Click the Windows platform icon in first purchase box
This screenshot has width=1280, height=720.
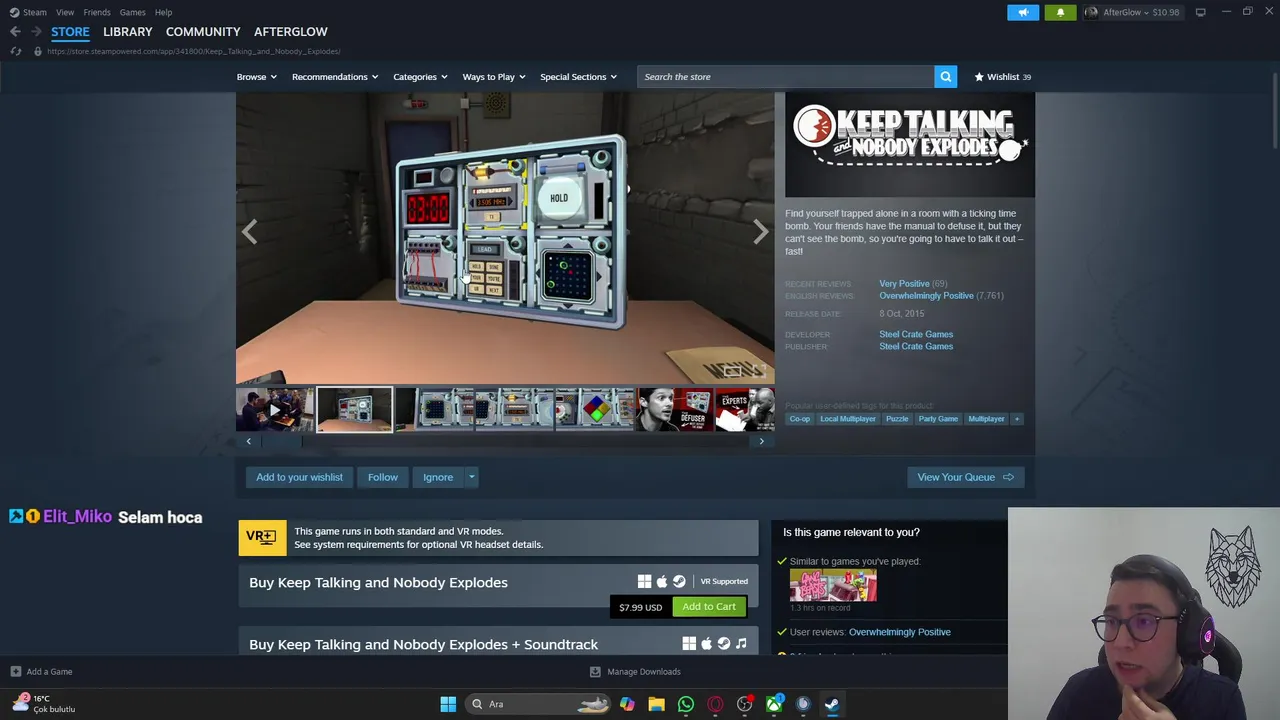644,581
